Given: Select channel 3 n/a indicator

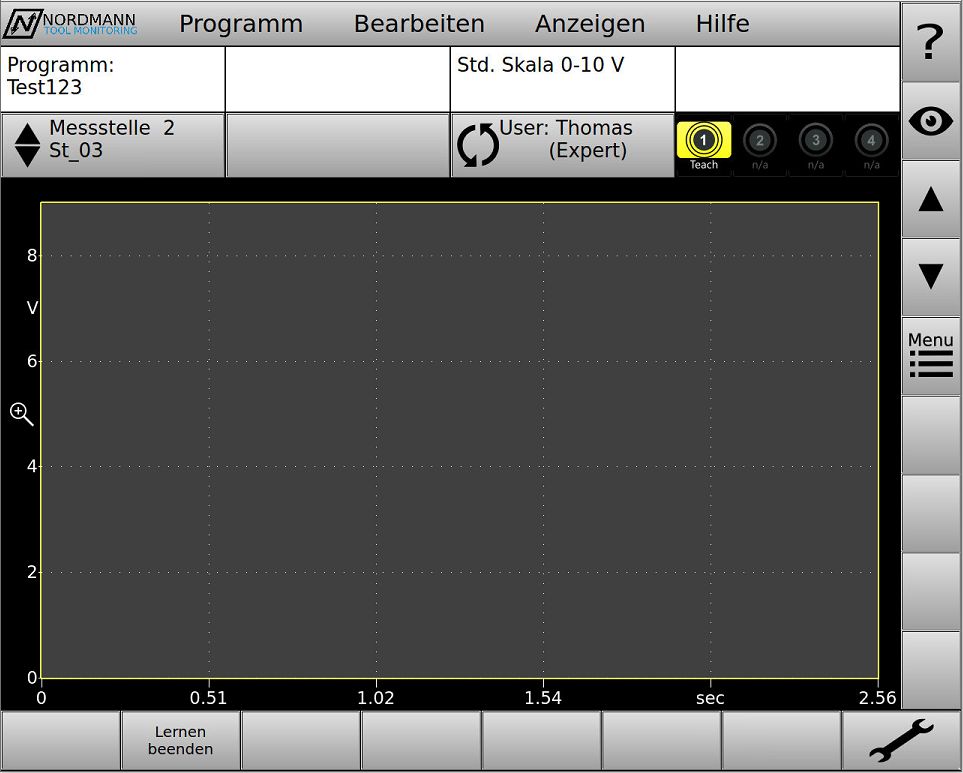Looking at the screenshot, I should (x=816, y=144).
